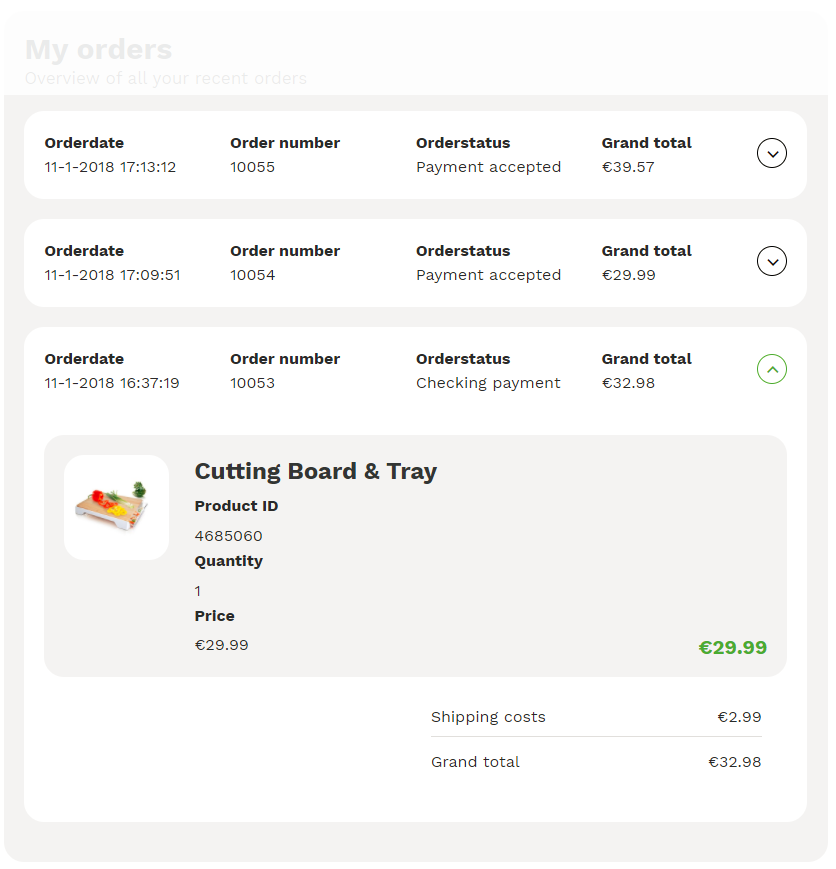Click the green chevron on order 10053
The height and width of the screenshot is (869, 836).
click(x=771, y=369)
